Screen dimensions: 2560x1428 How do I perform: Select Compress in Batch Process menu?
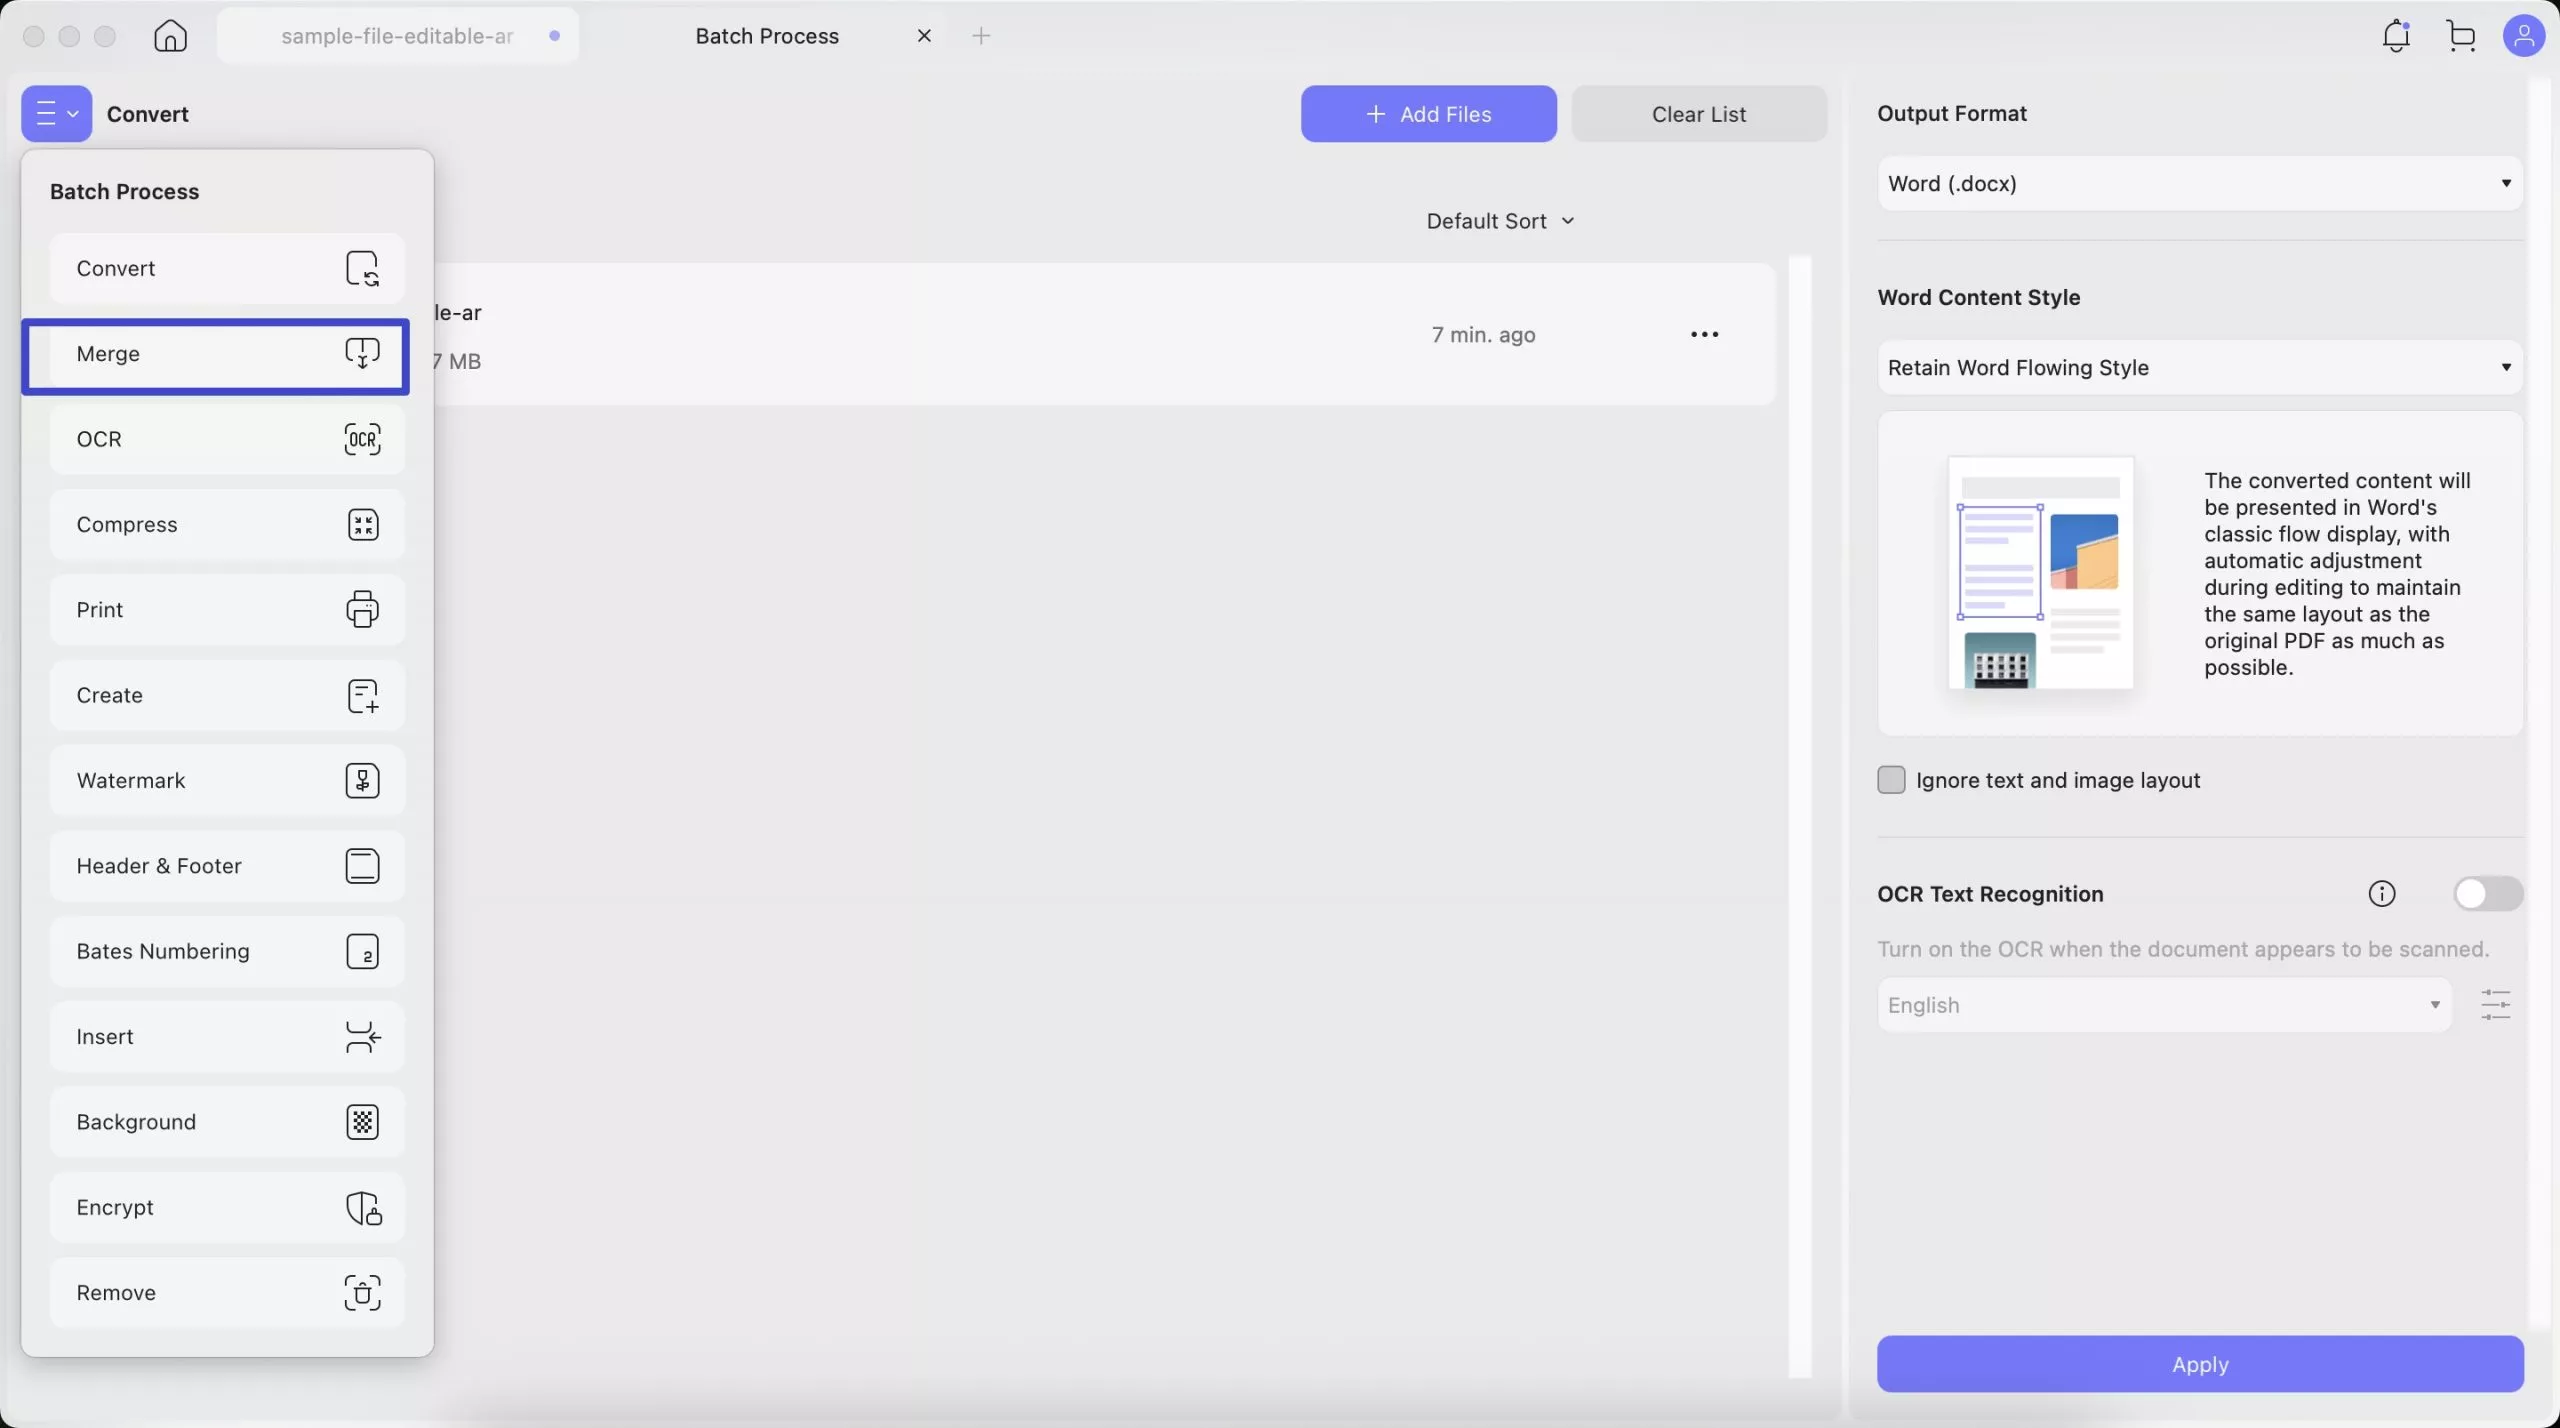227,524
